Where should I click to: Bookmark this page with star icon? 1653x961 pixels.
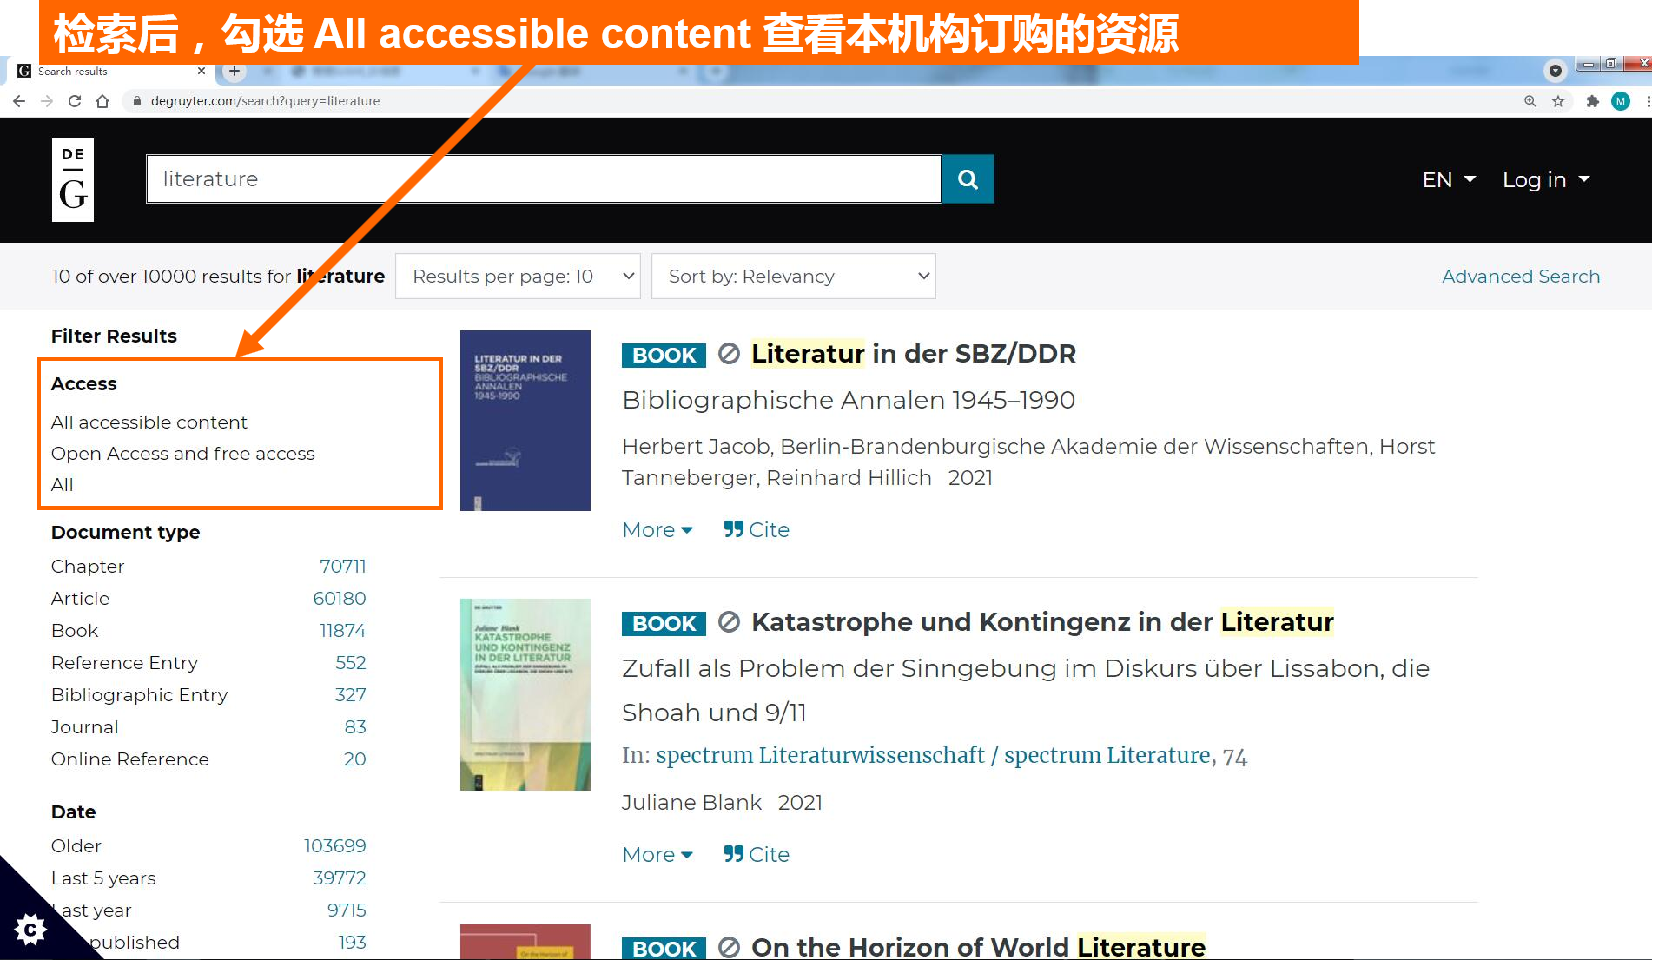pos(1558,101)
